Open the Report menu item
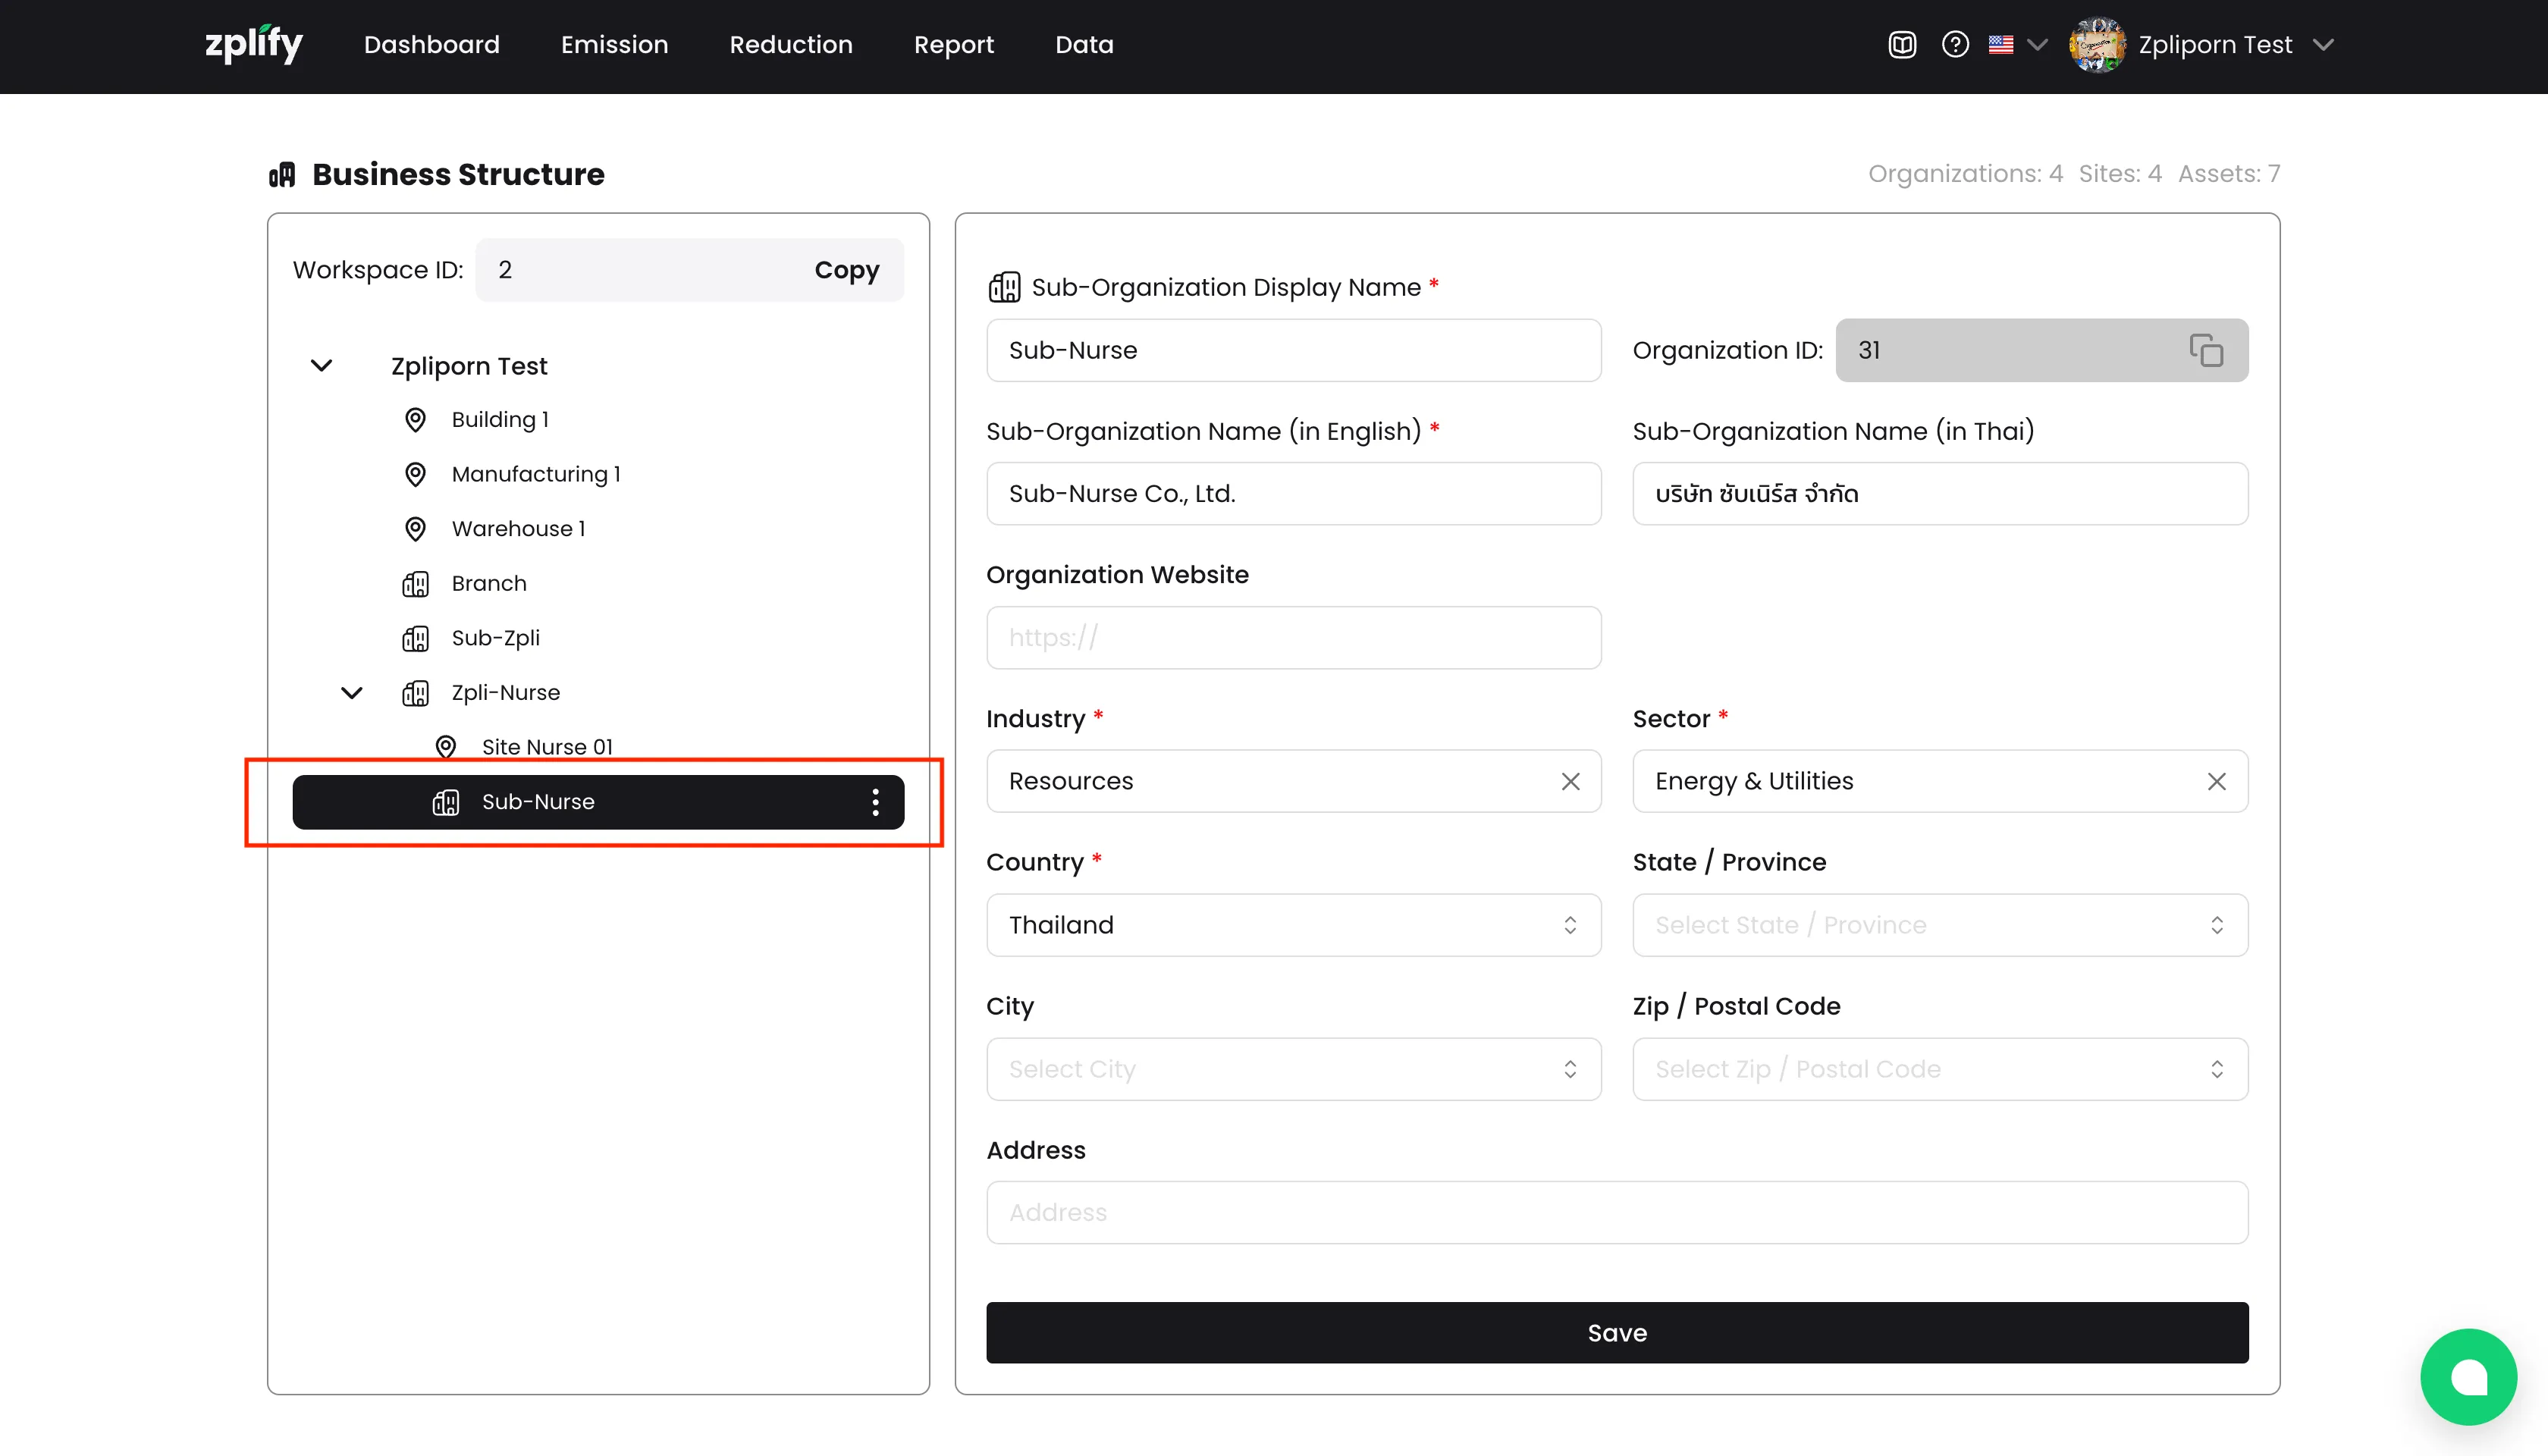 pos(953,45)
